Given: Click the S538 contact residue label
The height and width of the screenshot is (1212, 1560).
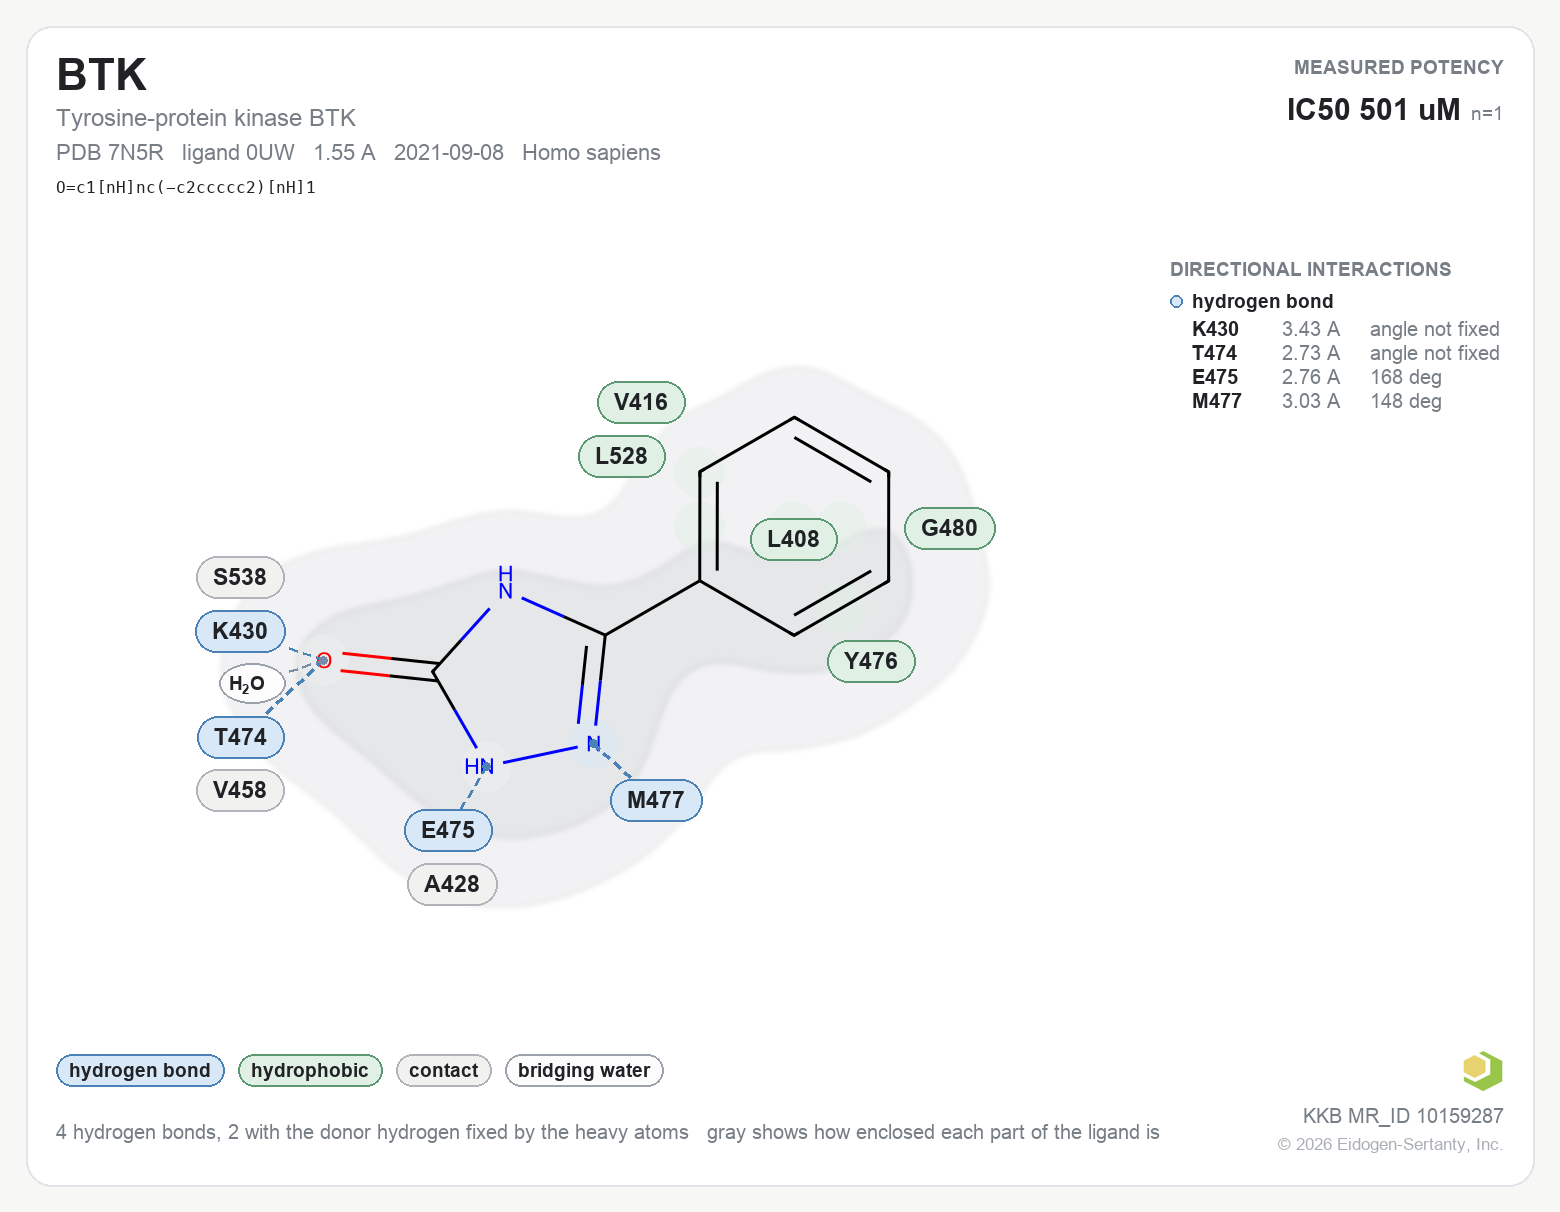Looking at the screenshot, I should (240, 577).
